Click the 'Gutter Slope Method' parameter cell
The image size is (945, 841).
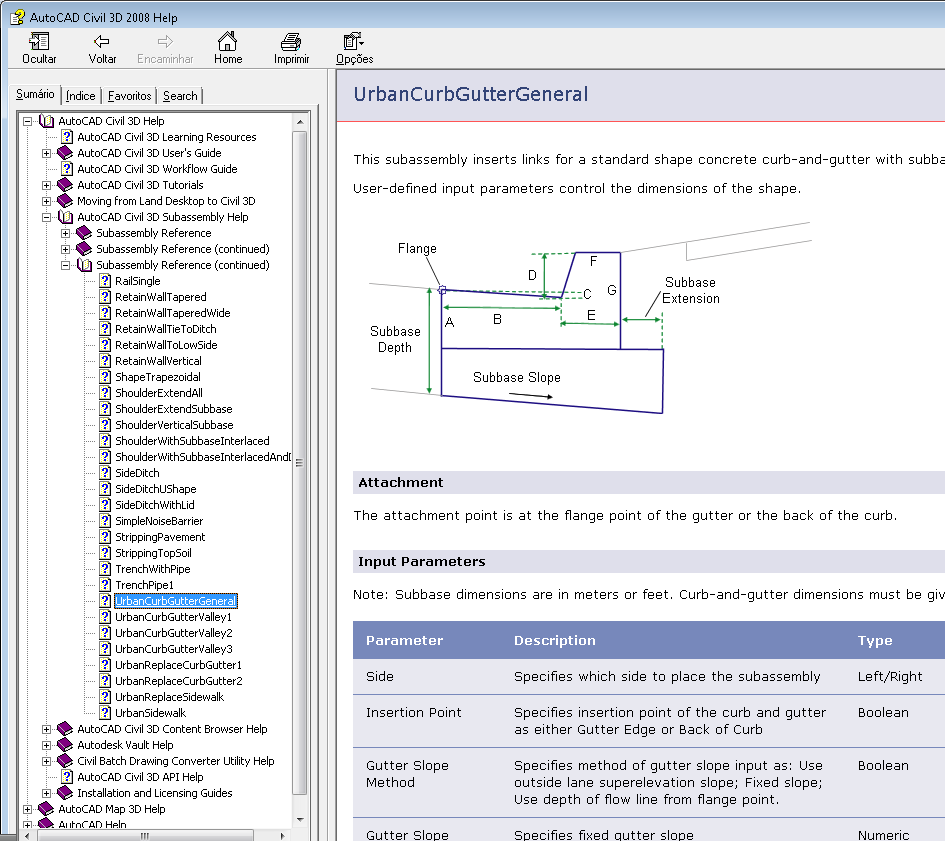pyautogui.click(x=407, y=773)
